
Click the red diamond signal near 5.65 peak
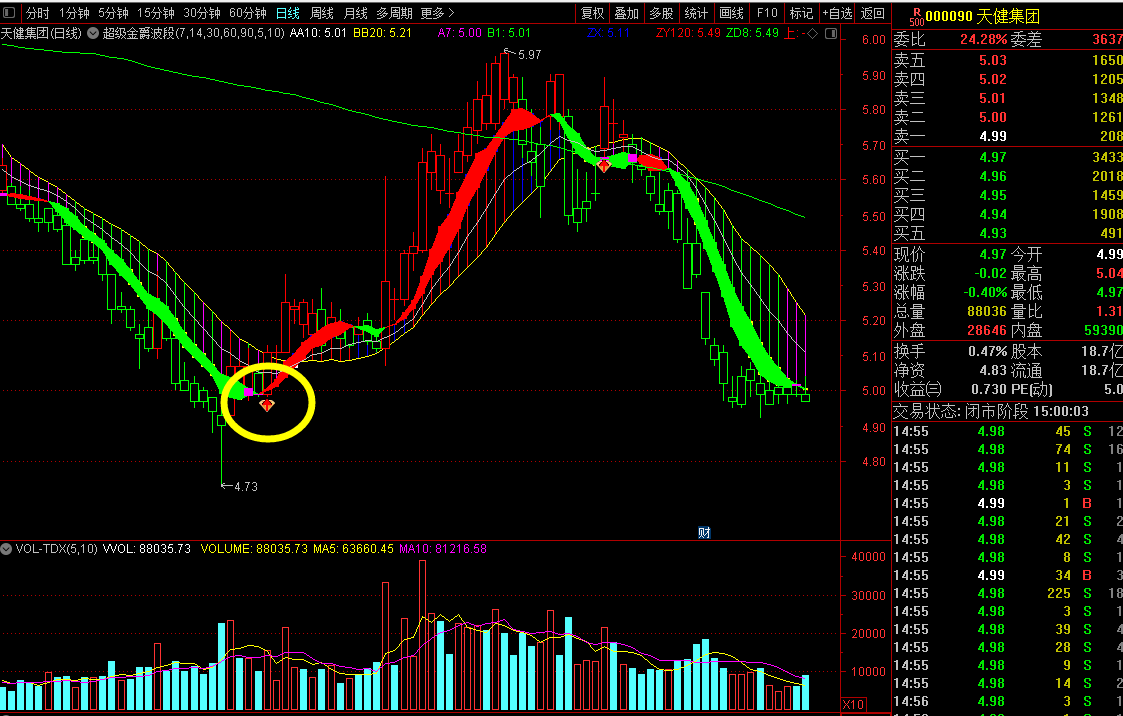(604, 166)
